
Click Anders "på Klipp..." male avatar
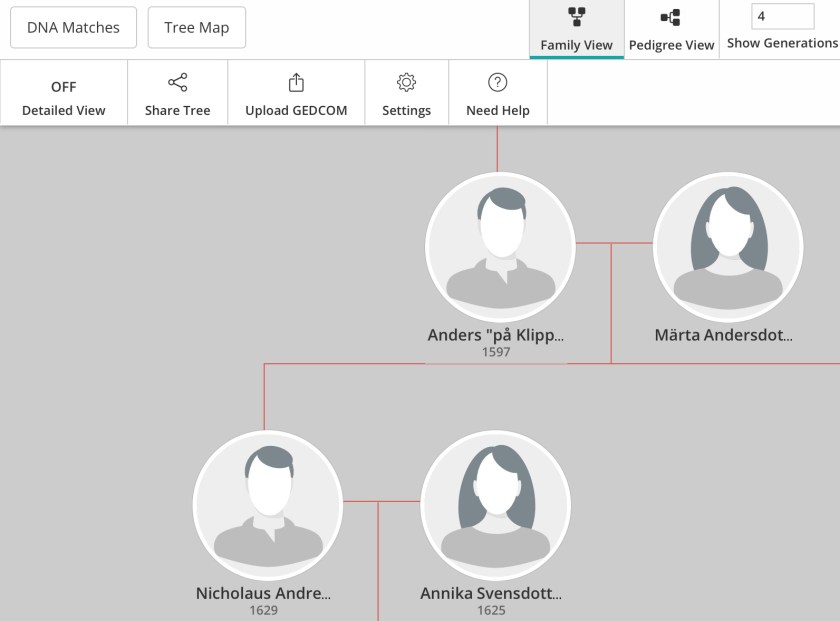pos(500,246)
